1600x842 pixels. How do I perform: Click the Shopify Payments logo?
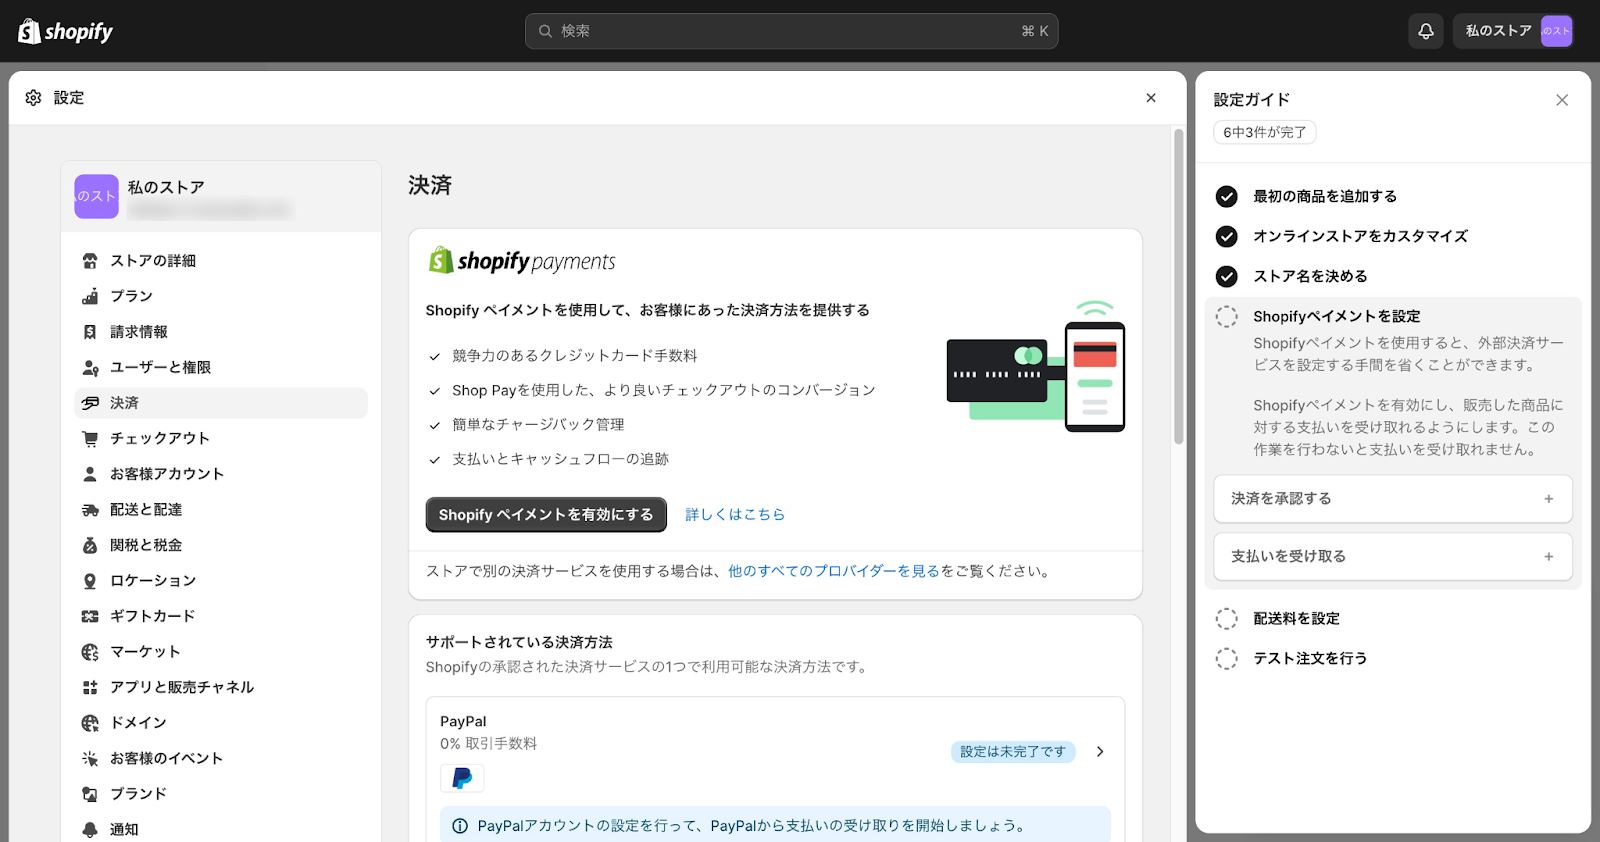point(522,261)
